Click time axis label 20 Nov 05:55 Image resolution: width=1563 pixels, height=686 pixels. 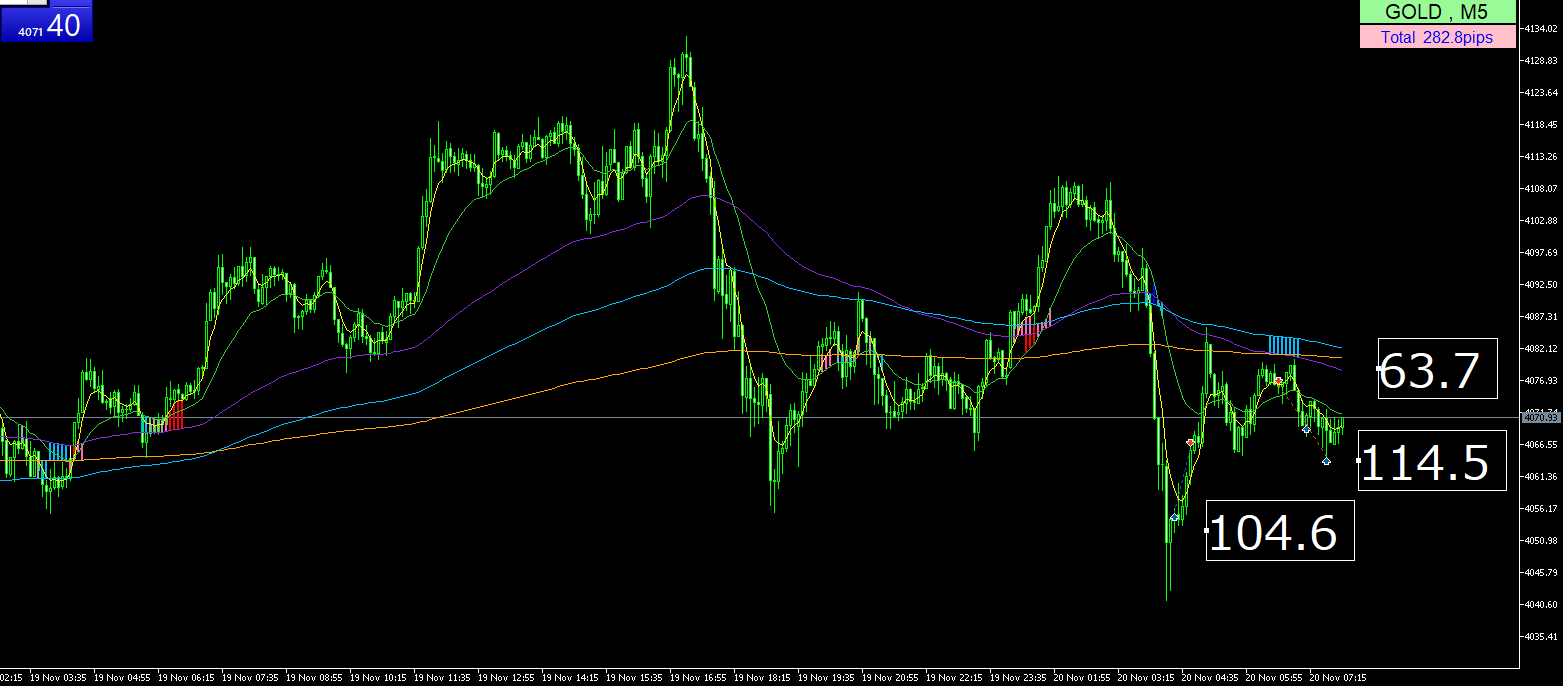pos(1274,677)
